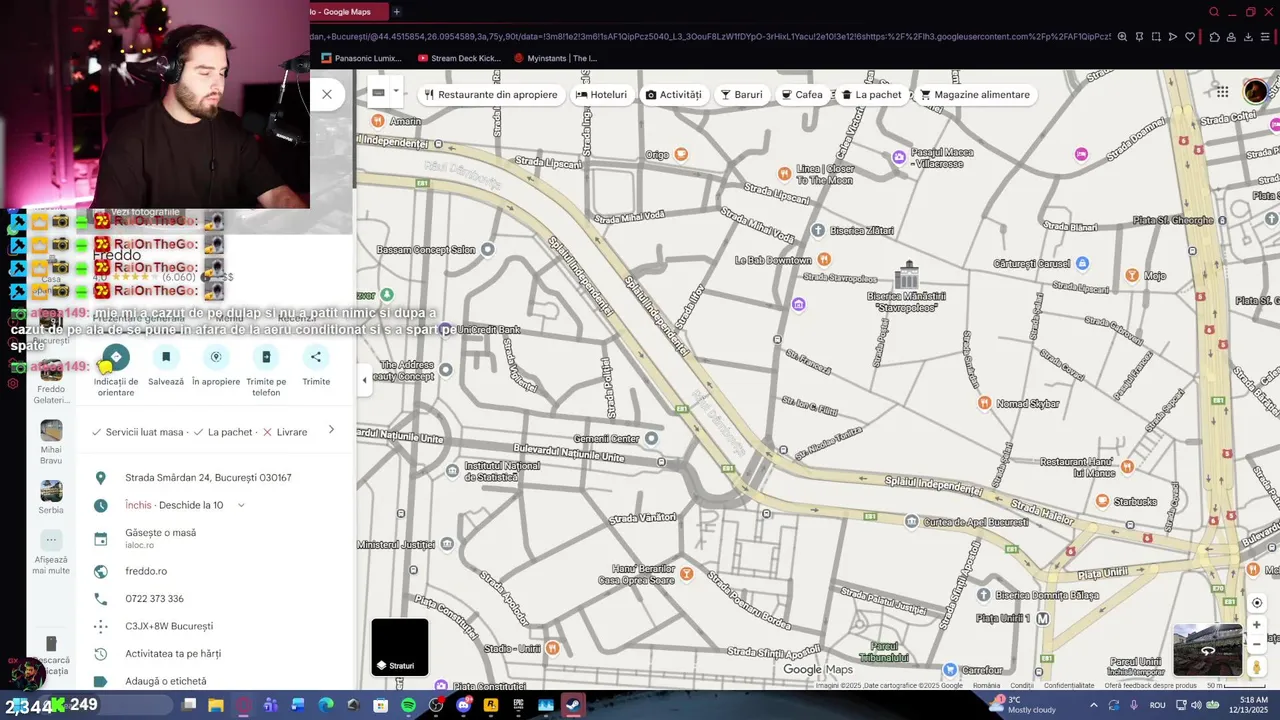The height and width of the screenshot is (720, 1280).
Task: Open Spotify from the taskbar
Action: click(408, 705)
